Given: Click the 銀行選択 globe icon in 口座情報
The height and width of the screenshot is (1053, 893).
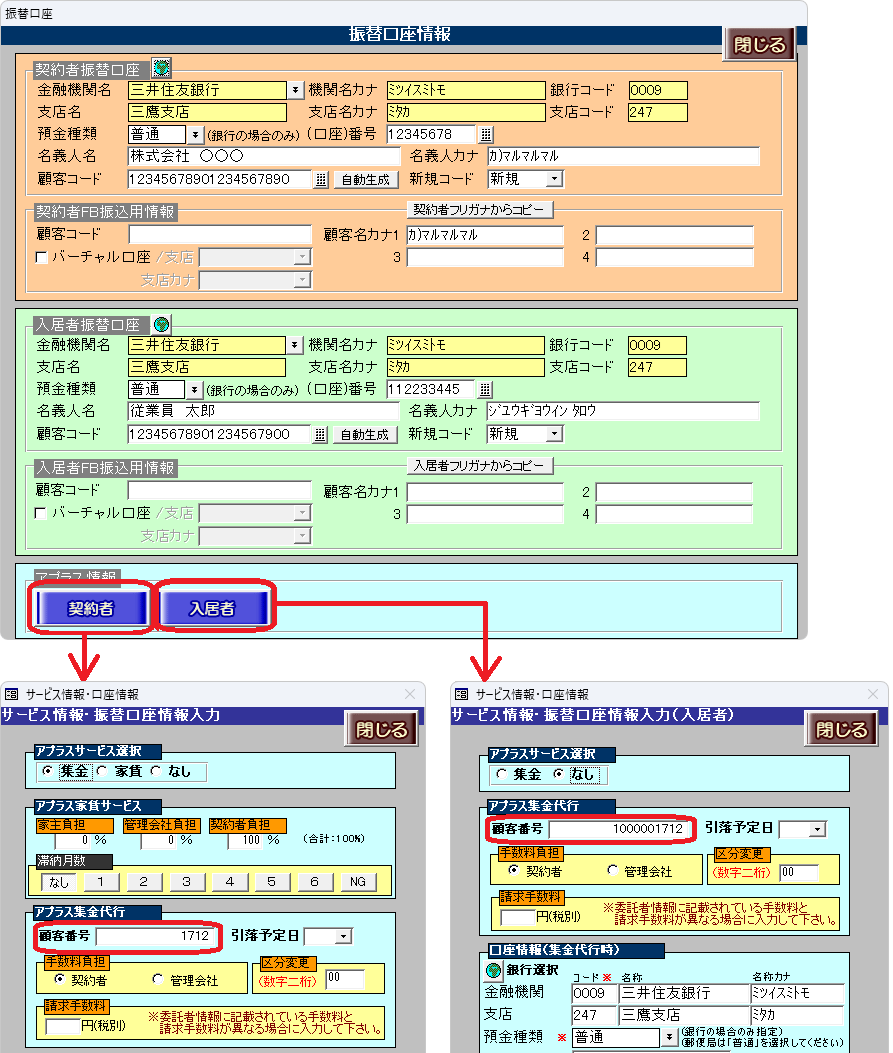Looking at the screenshot, I should (493, 969).
